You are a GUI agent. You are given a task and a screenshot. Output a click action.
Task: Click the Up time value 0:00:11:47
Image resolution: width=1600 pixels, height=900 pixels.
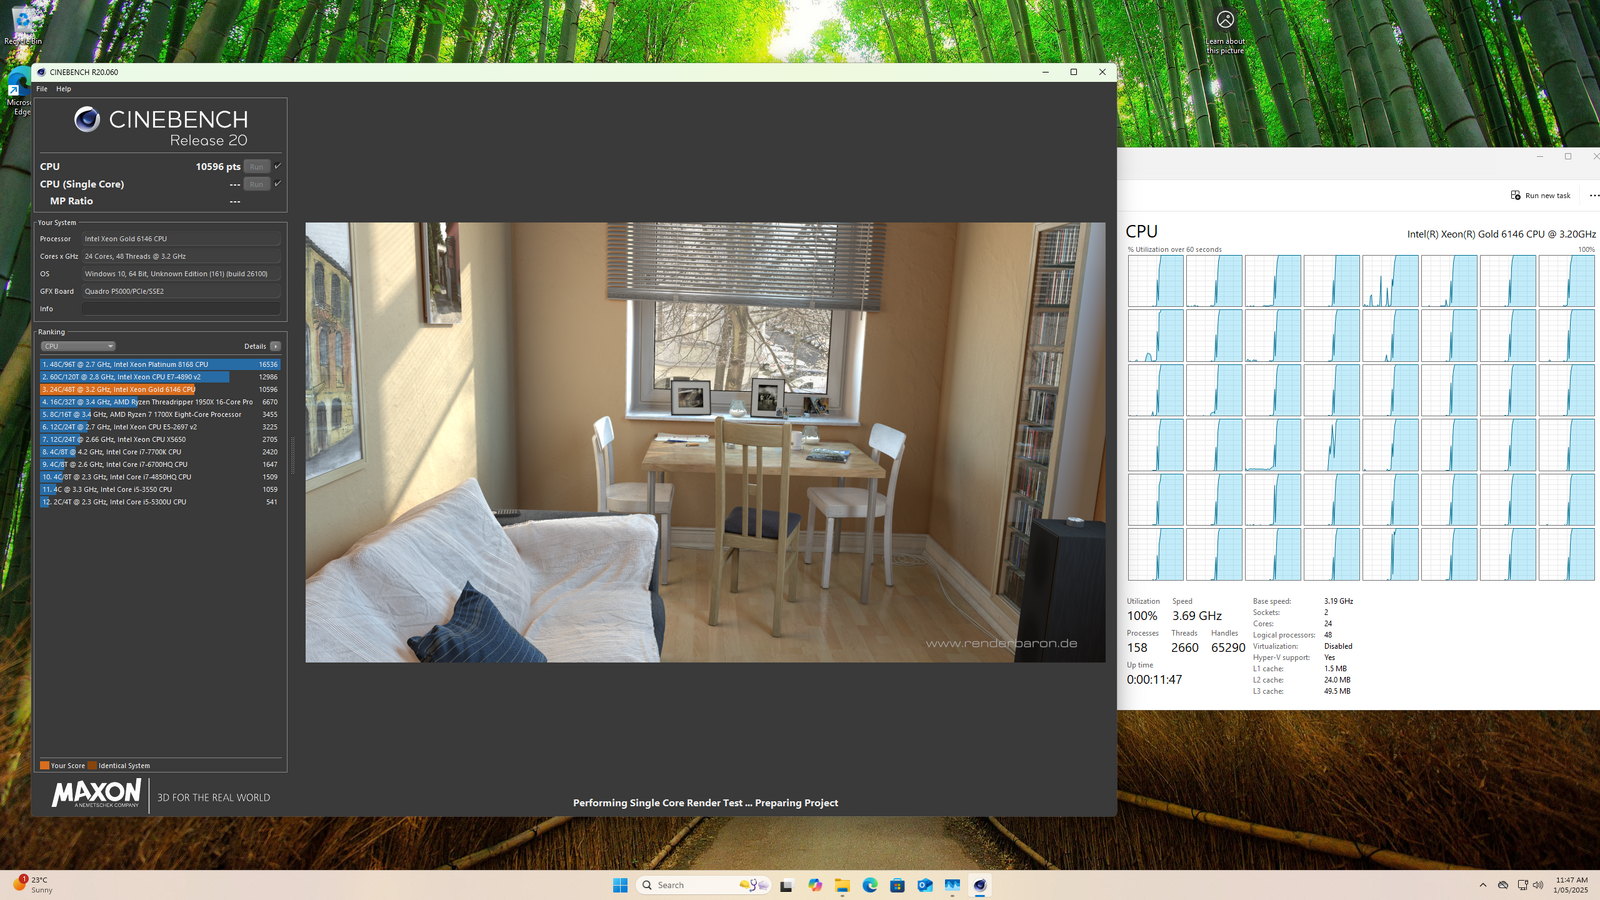(1154, 680)
